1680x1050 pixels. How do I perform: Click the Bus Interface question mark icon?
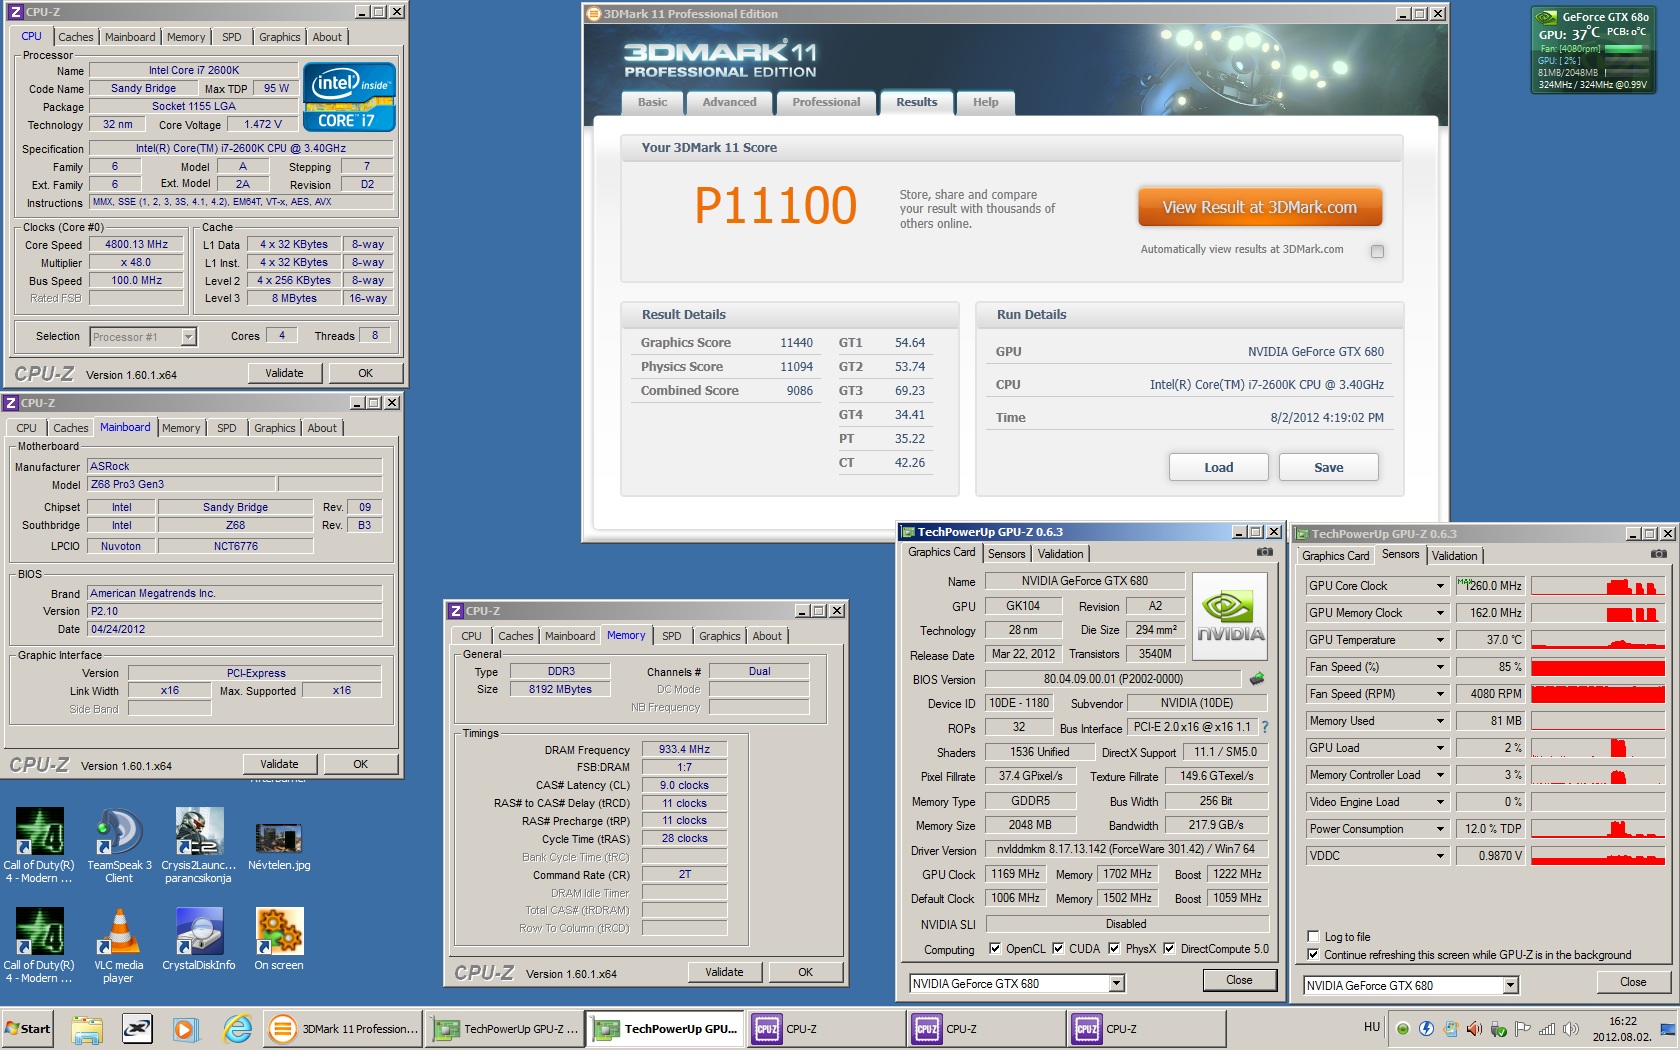click(x=1264, y=727)
